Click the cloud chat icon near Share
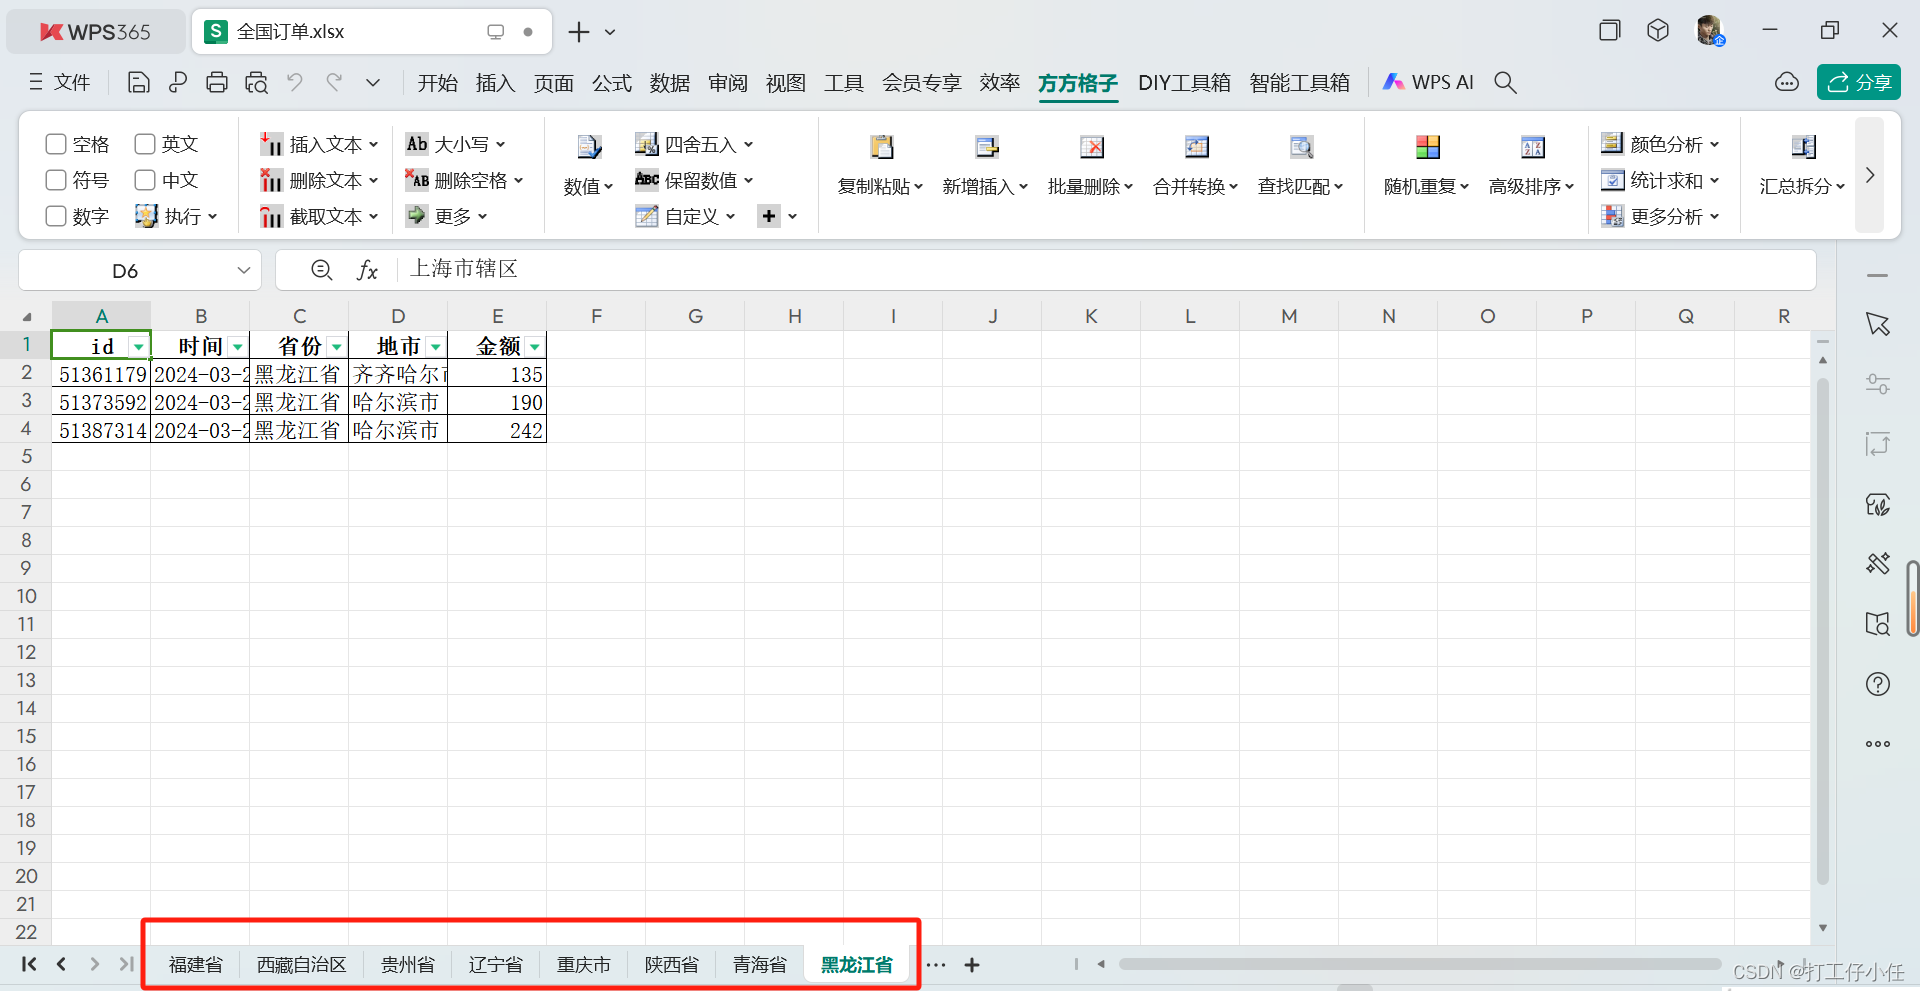Screen dimensions: 1920x991 1787,82
